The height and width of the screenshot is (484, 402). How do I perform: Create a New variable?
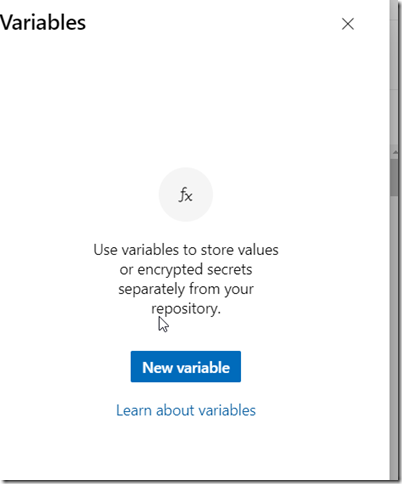186,367
